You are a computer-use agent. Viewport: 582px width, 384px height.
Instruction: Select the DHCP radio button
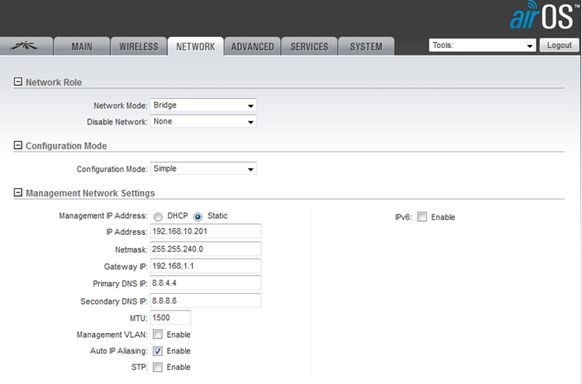click(158, 217)
